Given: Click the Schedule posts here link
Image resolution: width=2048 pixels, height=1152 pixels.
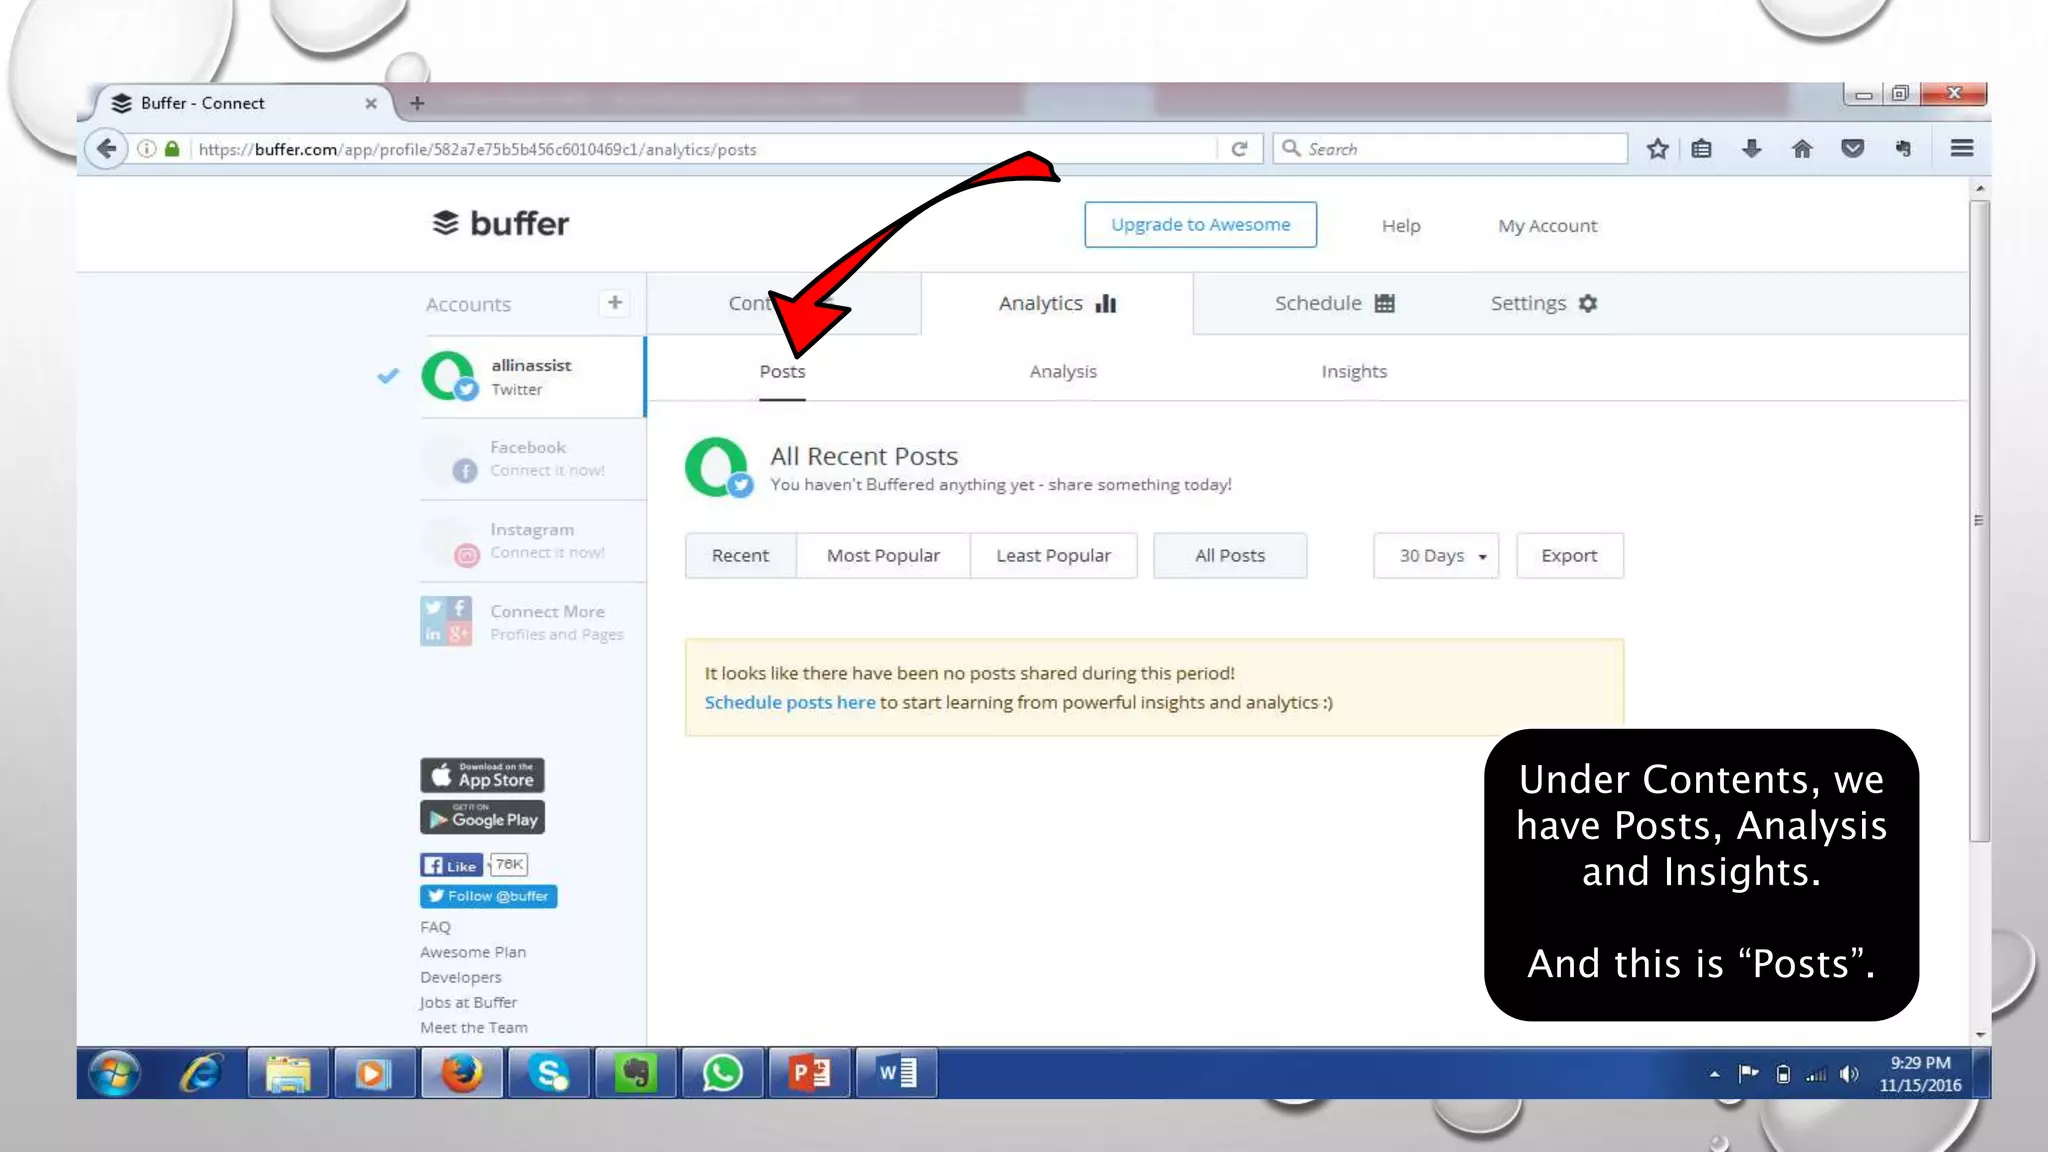Looking at the screenshot, I should click(x=789, y=703).
